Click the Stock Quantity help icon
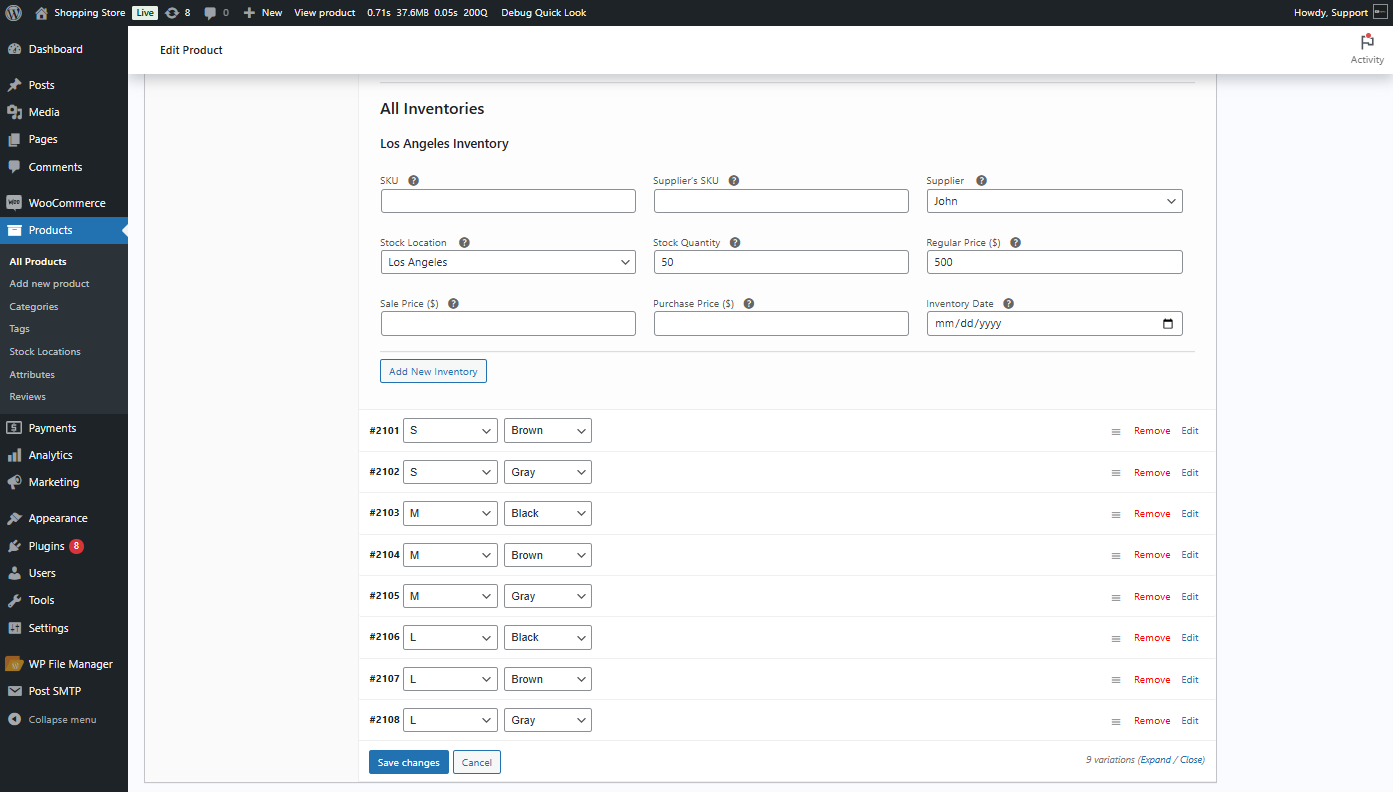Image resolution: width=1393 pixels, height=792 pixels. click(x=735, y=243)
